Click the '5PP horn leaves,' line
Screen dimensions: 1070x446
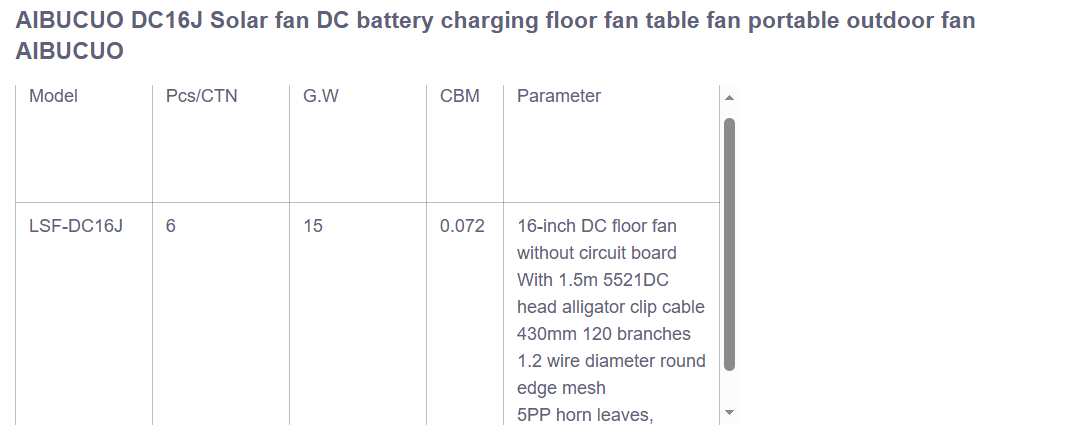(585, 415)
